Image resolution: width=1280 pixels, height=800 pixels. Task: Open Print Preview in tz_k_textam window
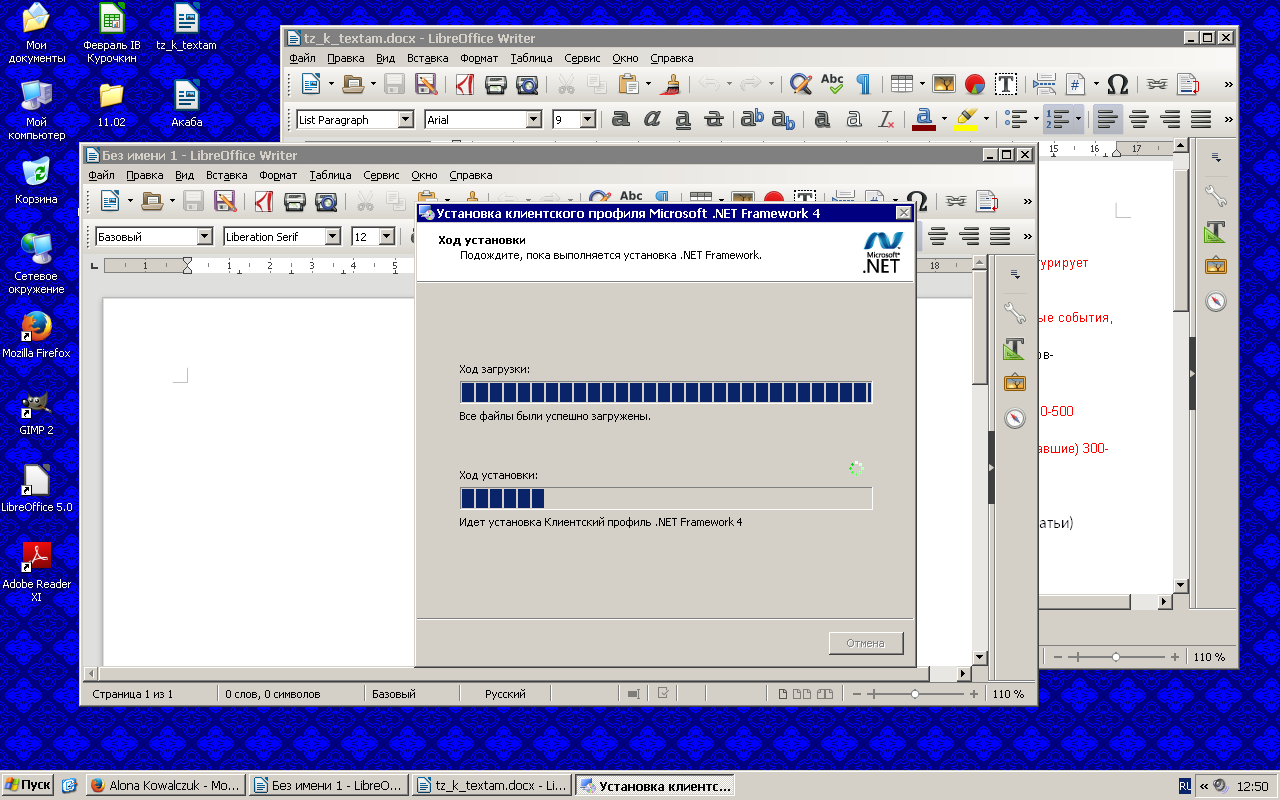pos(526,84)
